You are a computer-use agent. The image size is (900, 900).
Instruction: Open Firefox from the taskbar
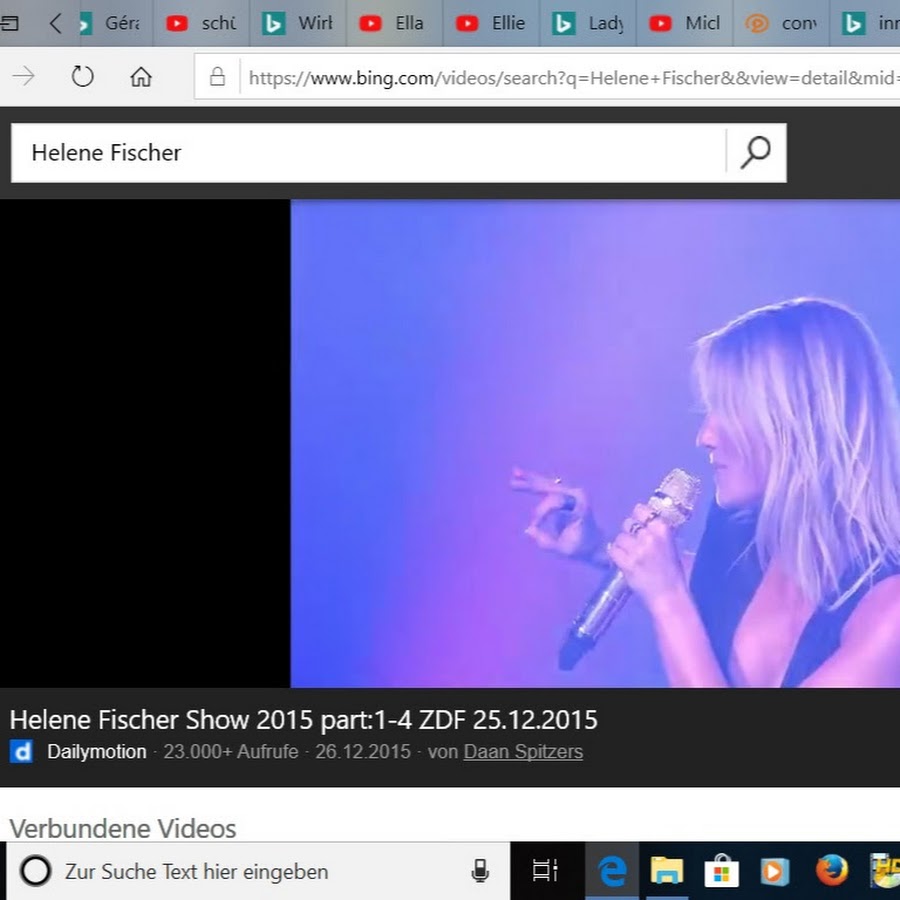click(x=831, y=871)
